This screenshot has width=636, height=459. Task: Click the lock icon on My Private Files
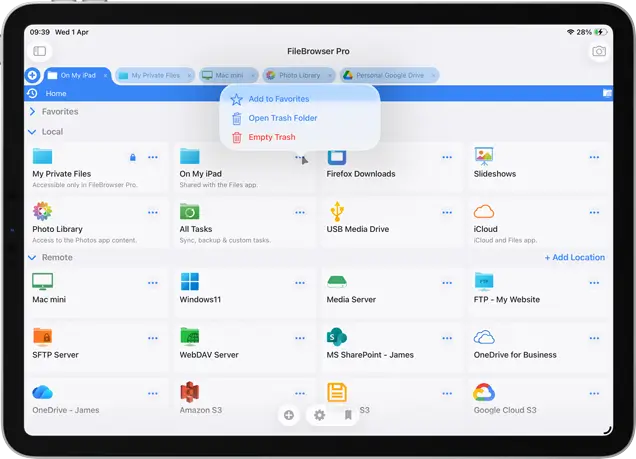coord(133,157)
